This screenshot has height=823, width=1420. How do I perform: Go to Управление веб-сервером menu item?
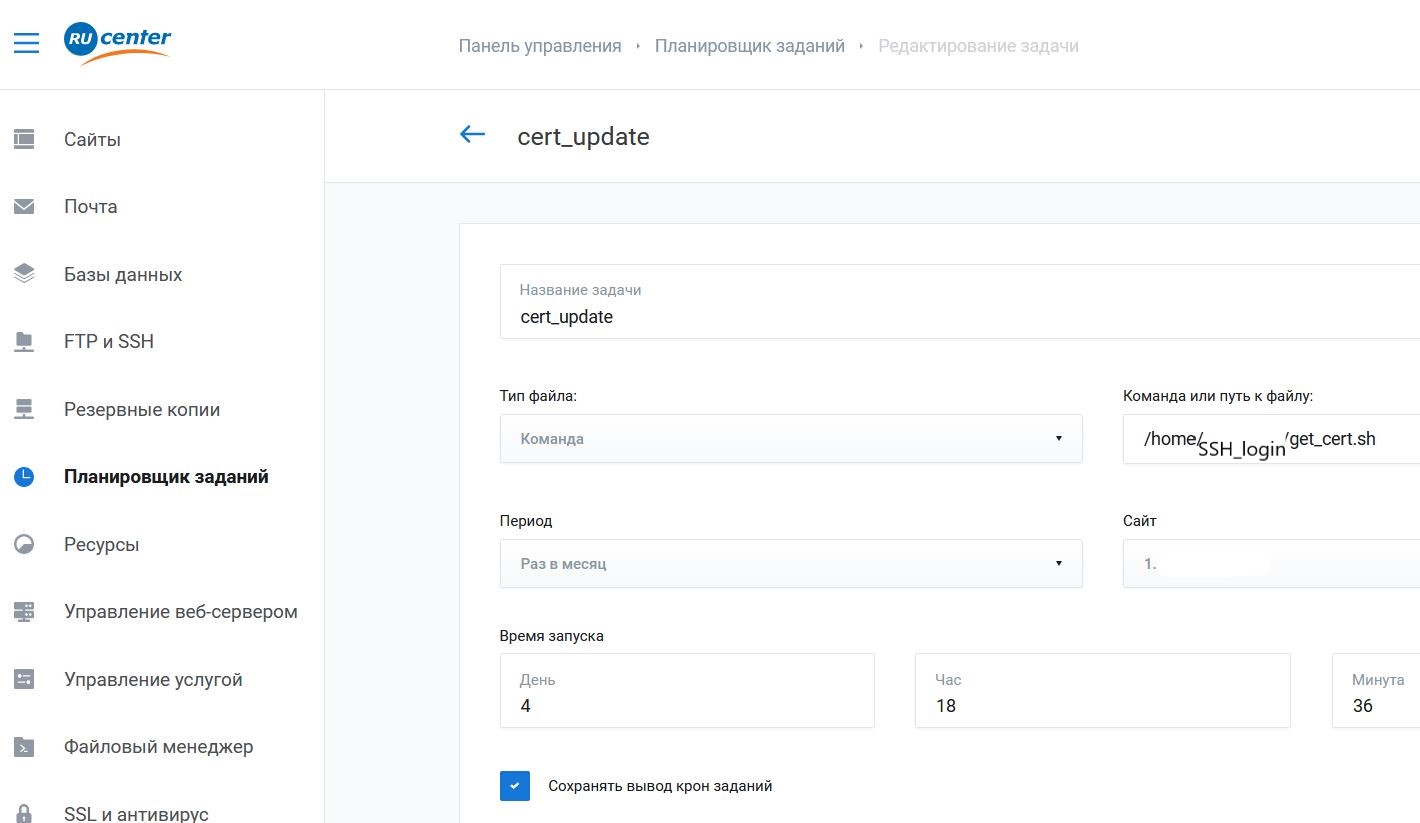[x=180, y=612]
